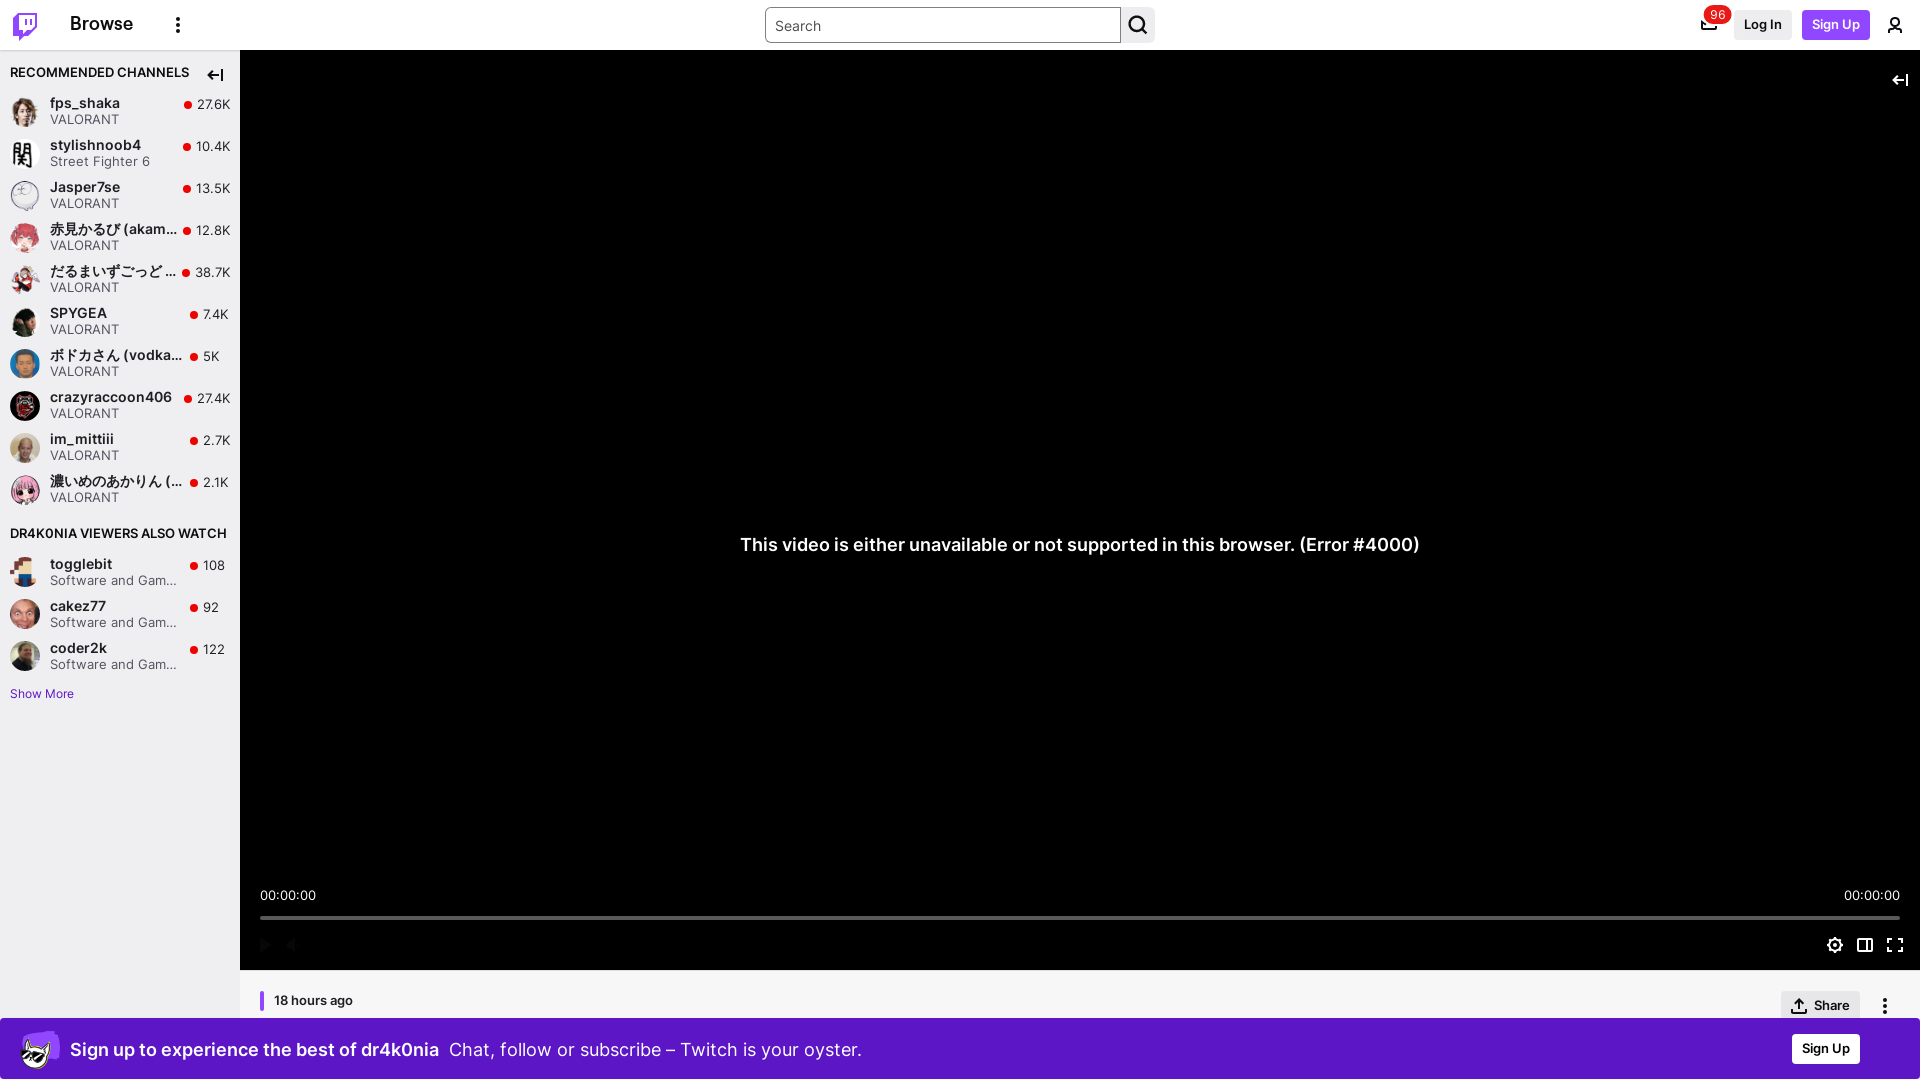Screen dimensions: 1920x1080
Task: Expand the Show More channels link
Action: [42, 692]
